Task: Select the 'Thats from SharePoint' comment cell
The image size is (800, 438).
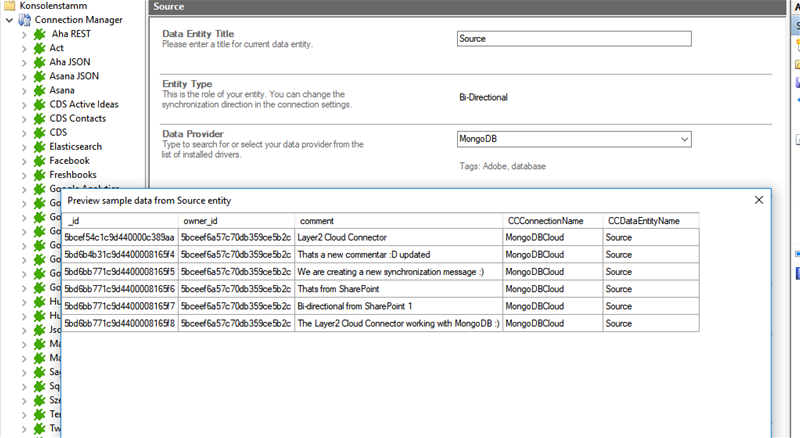Action: pos(399,289)
